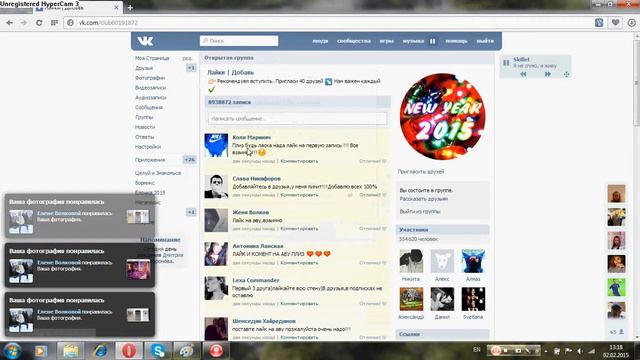The width and height of the screenshot is (640, 360).
Task: Open Коля Маринин's Nike avatar
Action: pyautogui.click(x=216, y=145)
